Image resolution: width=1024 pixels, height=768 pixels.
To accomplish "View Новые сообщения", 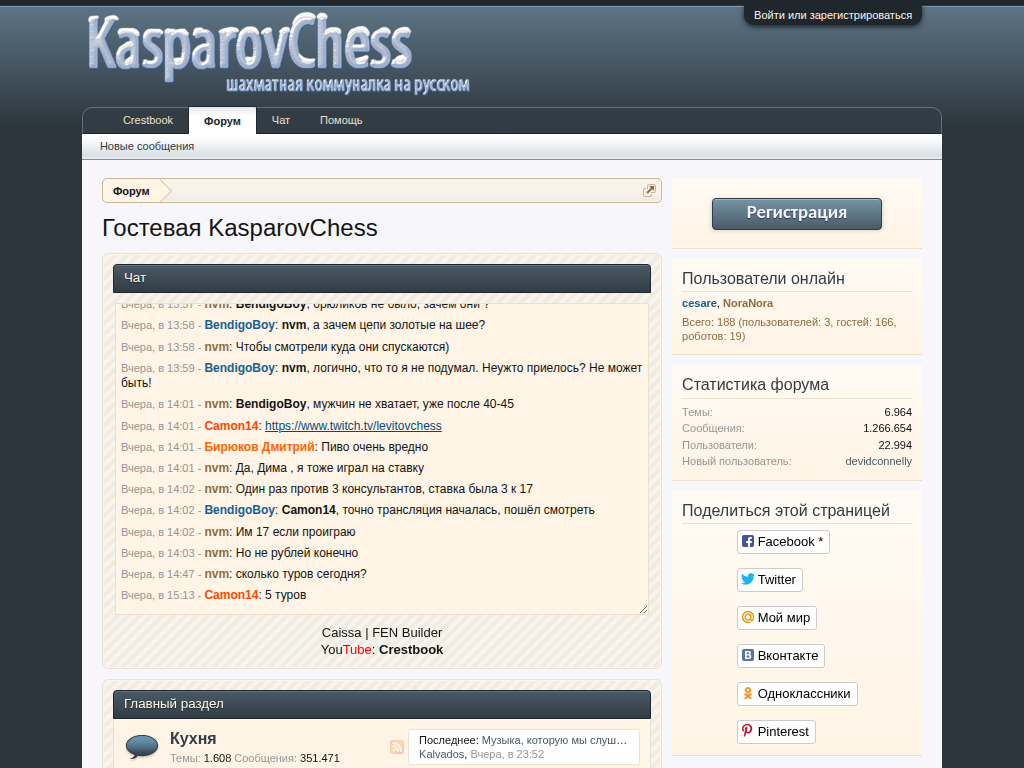I will coord(147,146).
